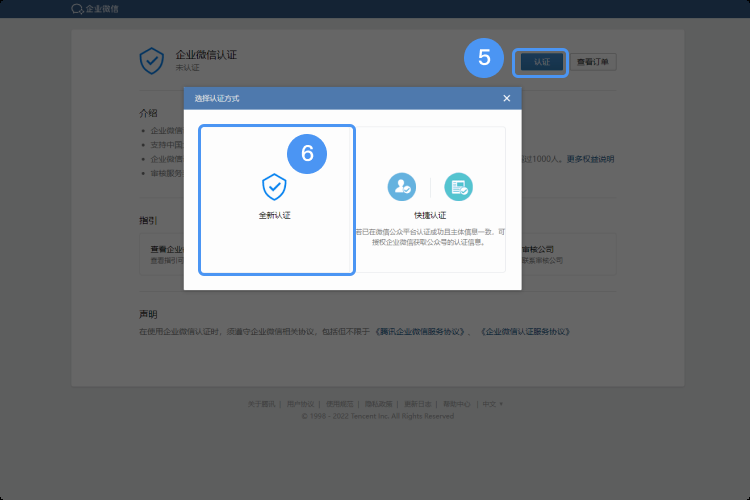Image resolution: width=750 pixels, height=500 pixels.
Task: Open the 中文 language dropdown
Action: point(493,404)
